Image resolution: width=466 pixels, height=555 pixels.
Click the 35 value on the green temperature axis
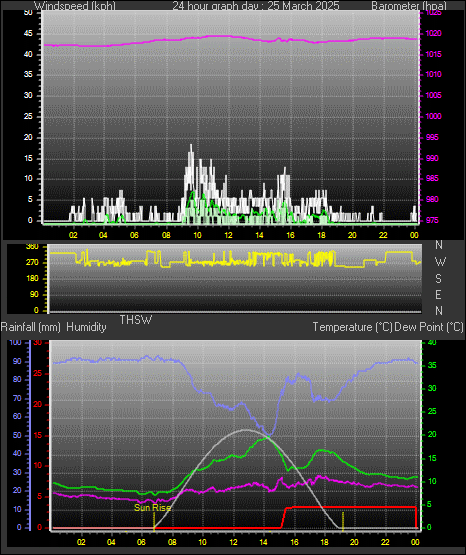(432, 365)
